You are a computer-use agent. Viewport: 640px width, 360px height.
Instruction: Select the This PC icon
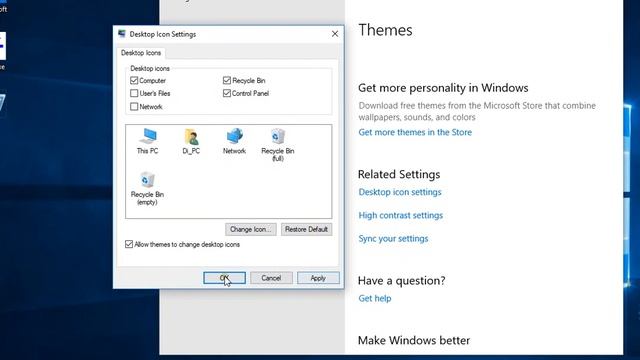point(147,141)
